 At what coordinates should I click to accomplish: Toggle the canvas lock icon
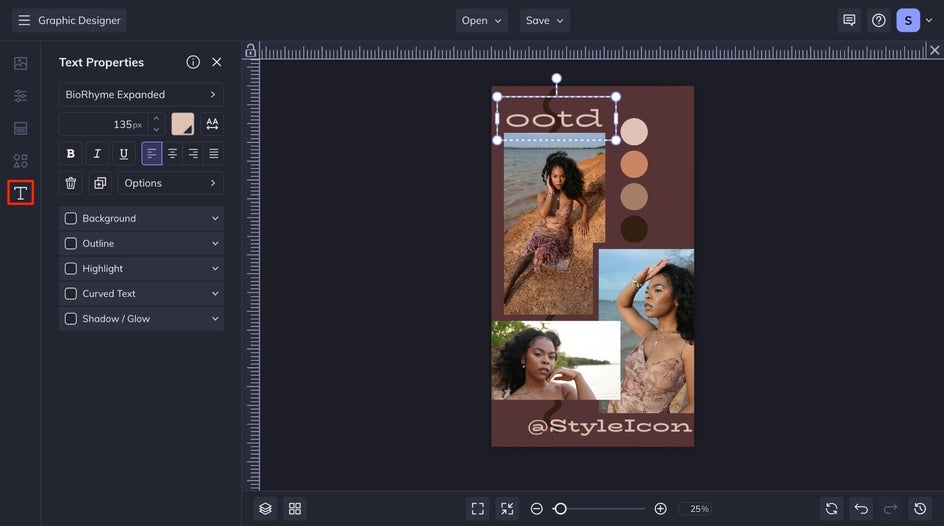pyautogui.click(x=250, y=51)
